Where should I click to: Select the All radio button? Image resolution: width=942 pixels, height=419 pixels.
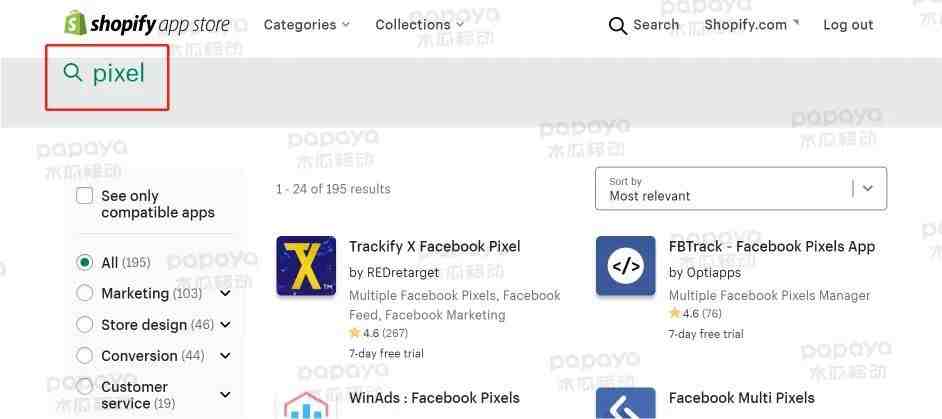[x=85, y=262]
